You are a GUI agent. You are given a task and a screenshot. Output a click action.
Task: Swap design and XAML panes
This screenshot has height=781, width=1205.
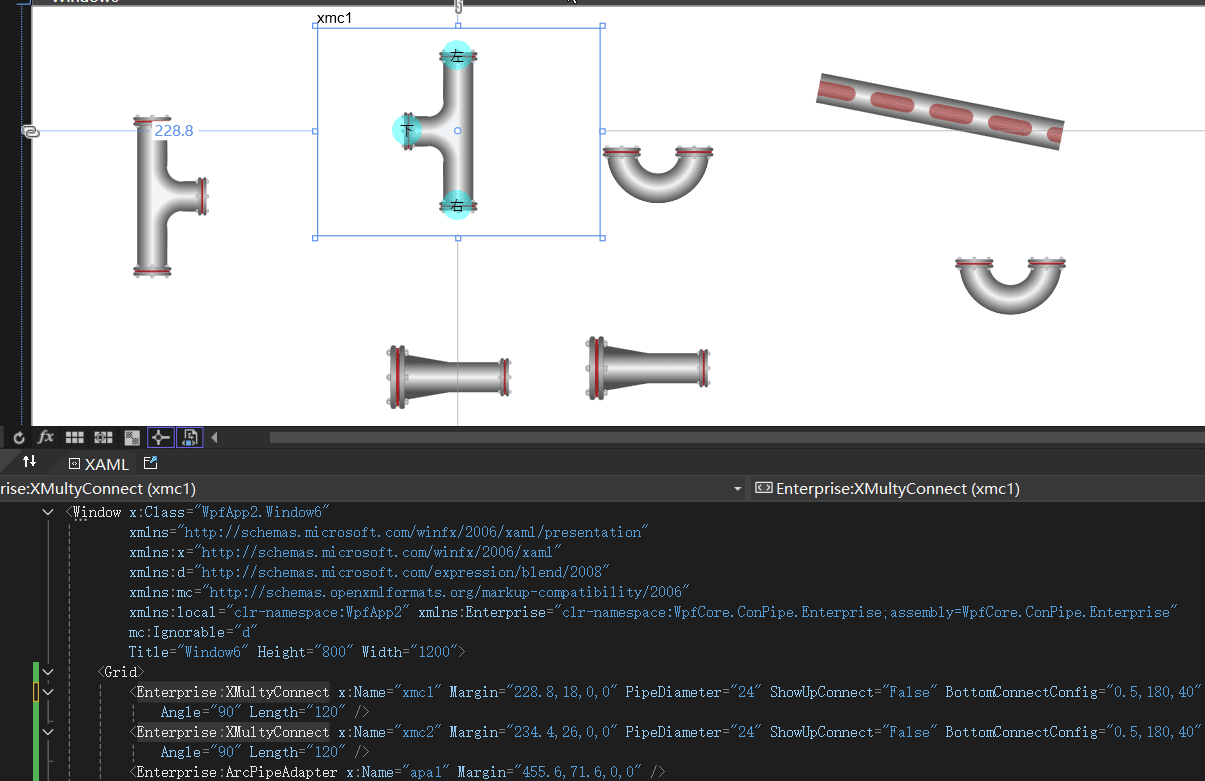coord(29,462)
